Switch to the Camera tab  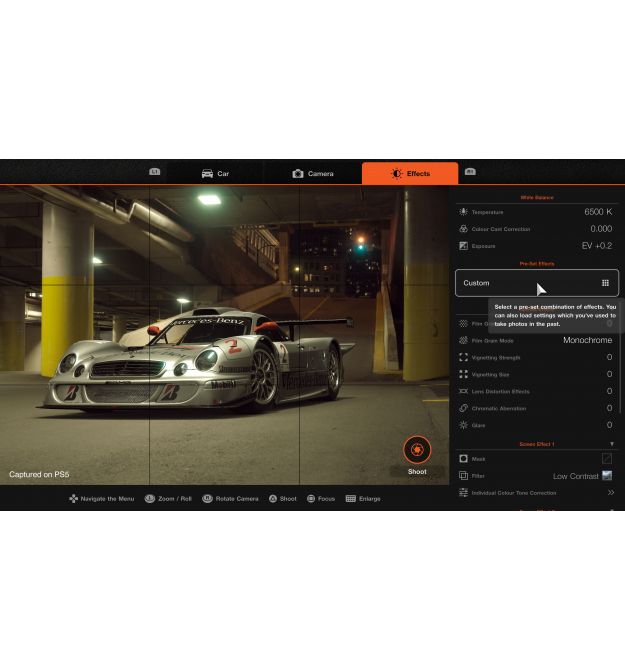[x=313, y=174]
